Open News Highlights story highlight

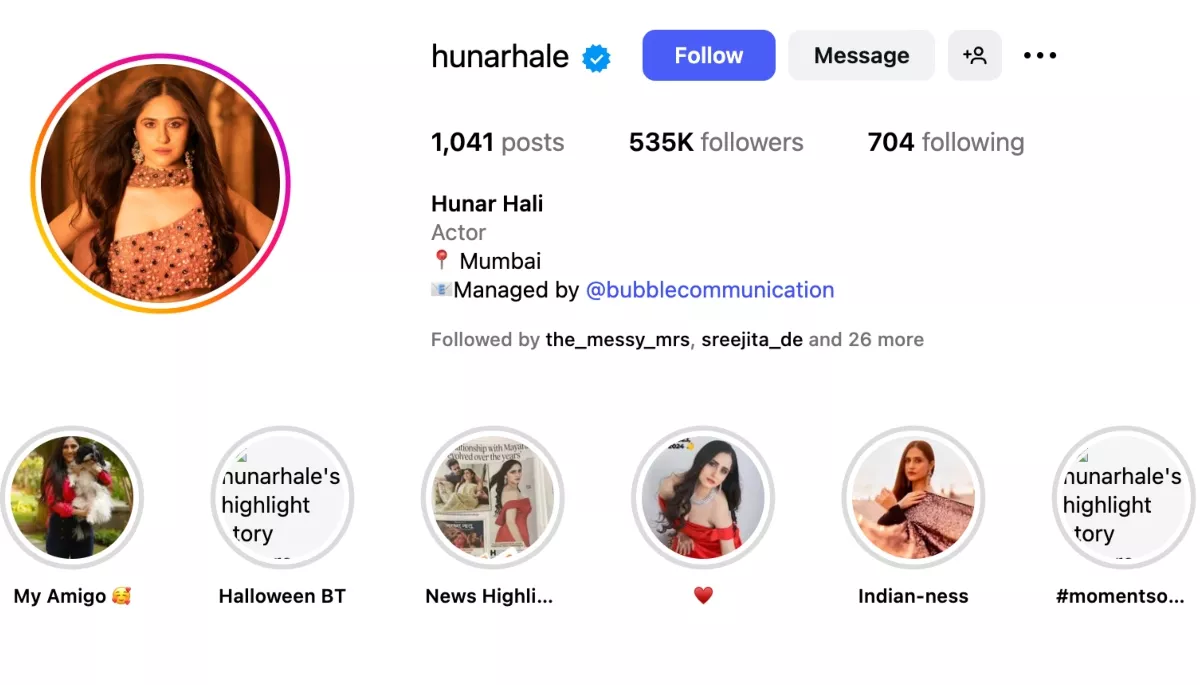(493, 497)
